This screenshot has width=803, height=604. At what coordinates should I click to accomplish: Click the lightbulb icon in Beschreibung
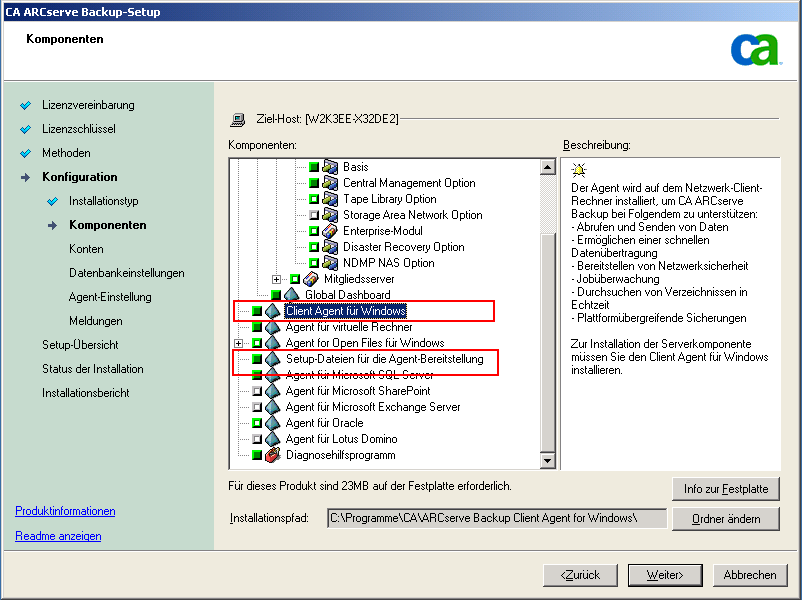click(x=579, y=170)
